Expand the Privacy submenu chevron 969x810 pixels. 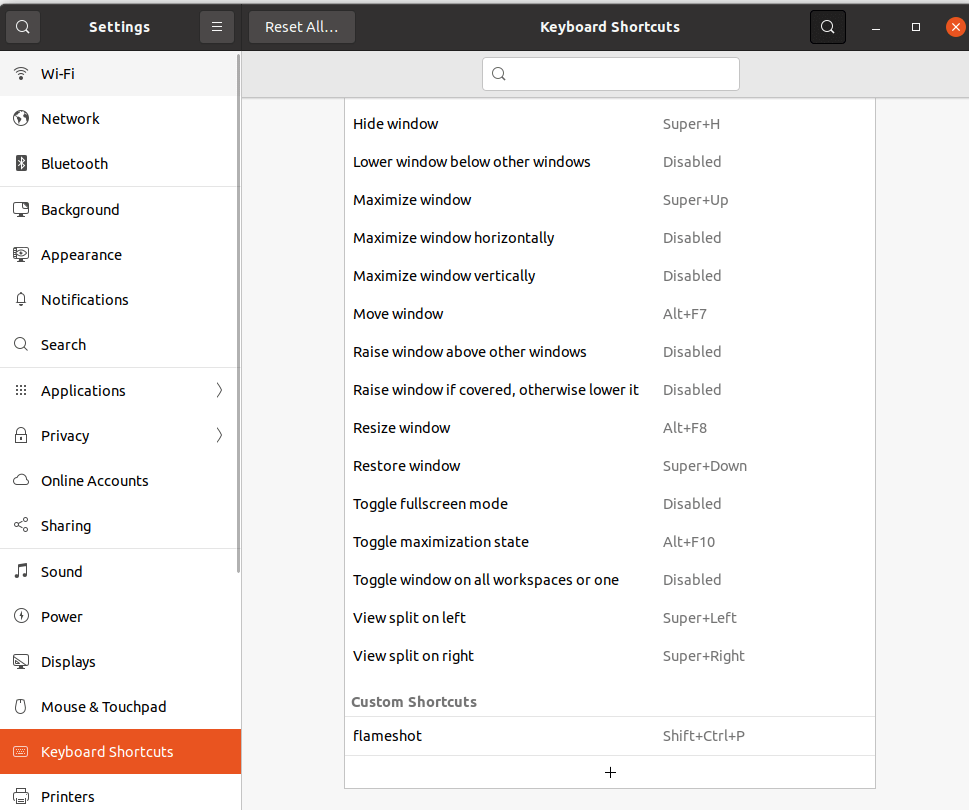(219, 435)
